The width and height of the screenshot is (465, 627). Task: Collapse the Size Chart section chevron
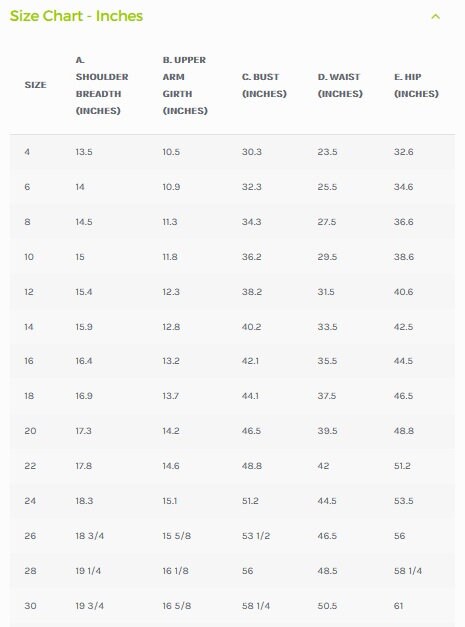click(x=435, y=17)
